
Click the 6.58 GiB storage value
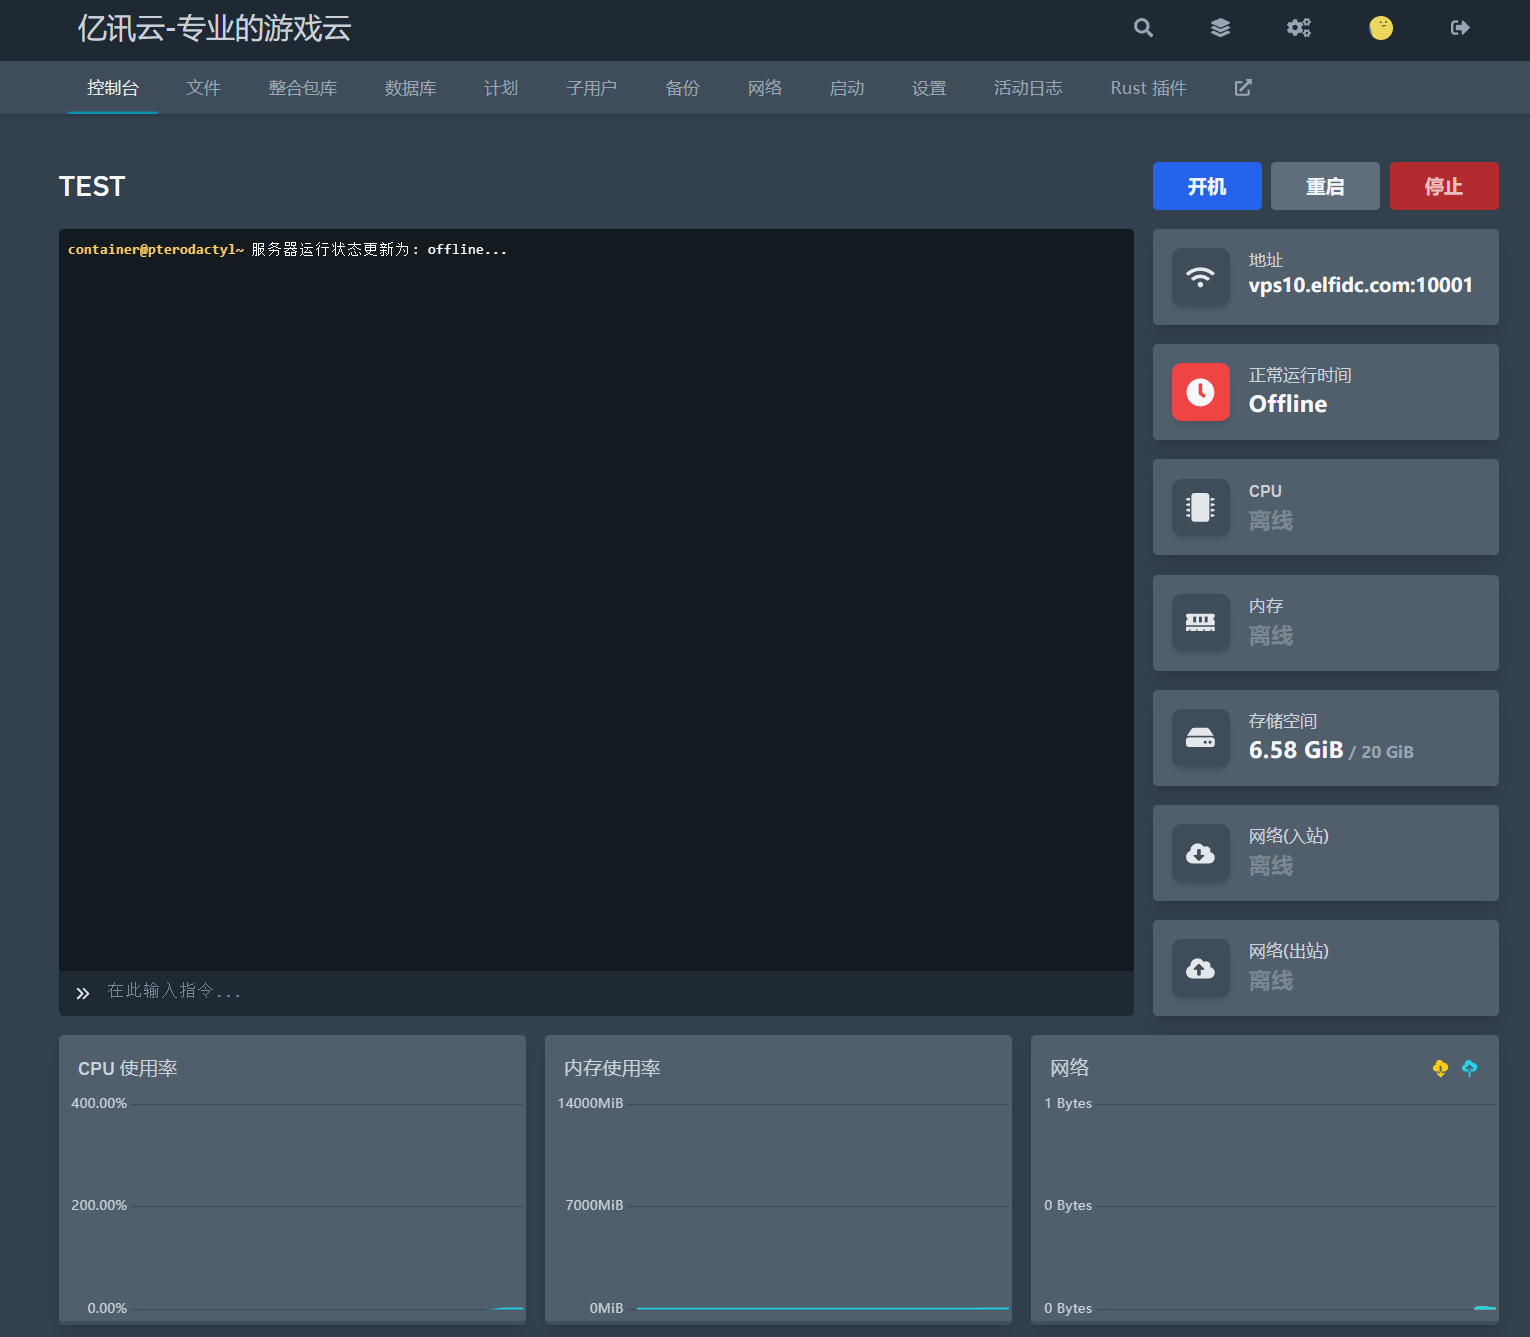click(1296, 750)
